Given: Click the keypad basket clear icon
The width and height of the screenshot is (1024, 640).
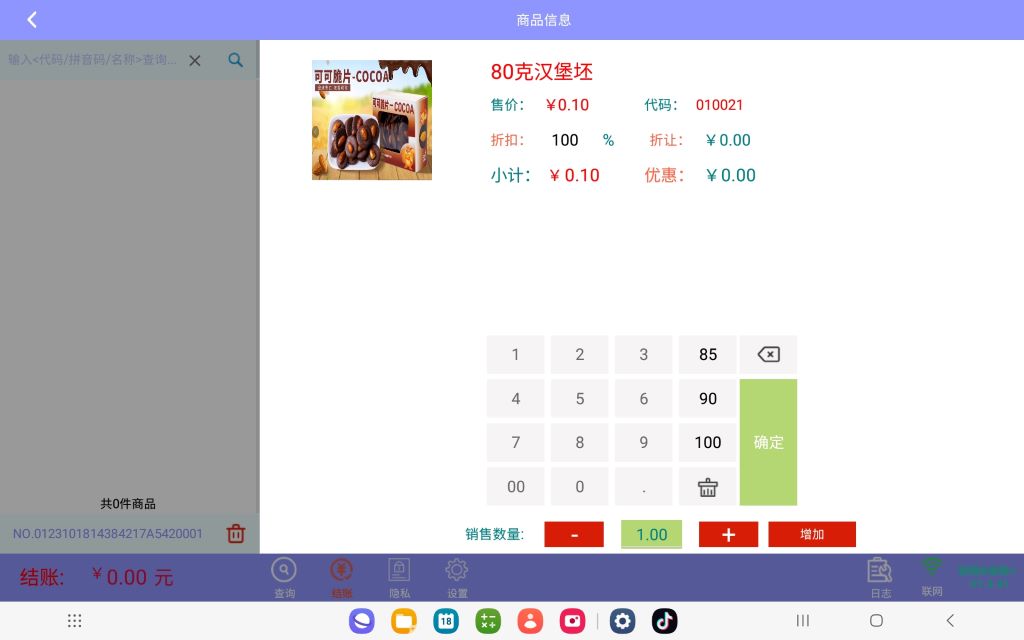Looking at the screenshot, I should pos(708,487).
